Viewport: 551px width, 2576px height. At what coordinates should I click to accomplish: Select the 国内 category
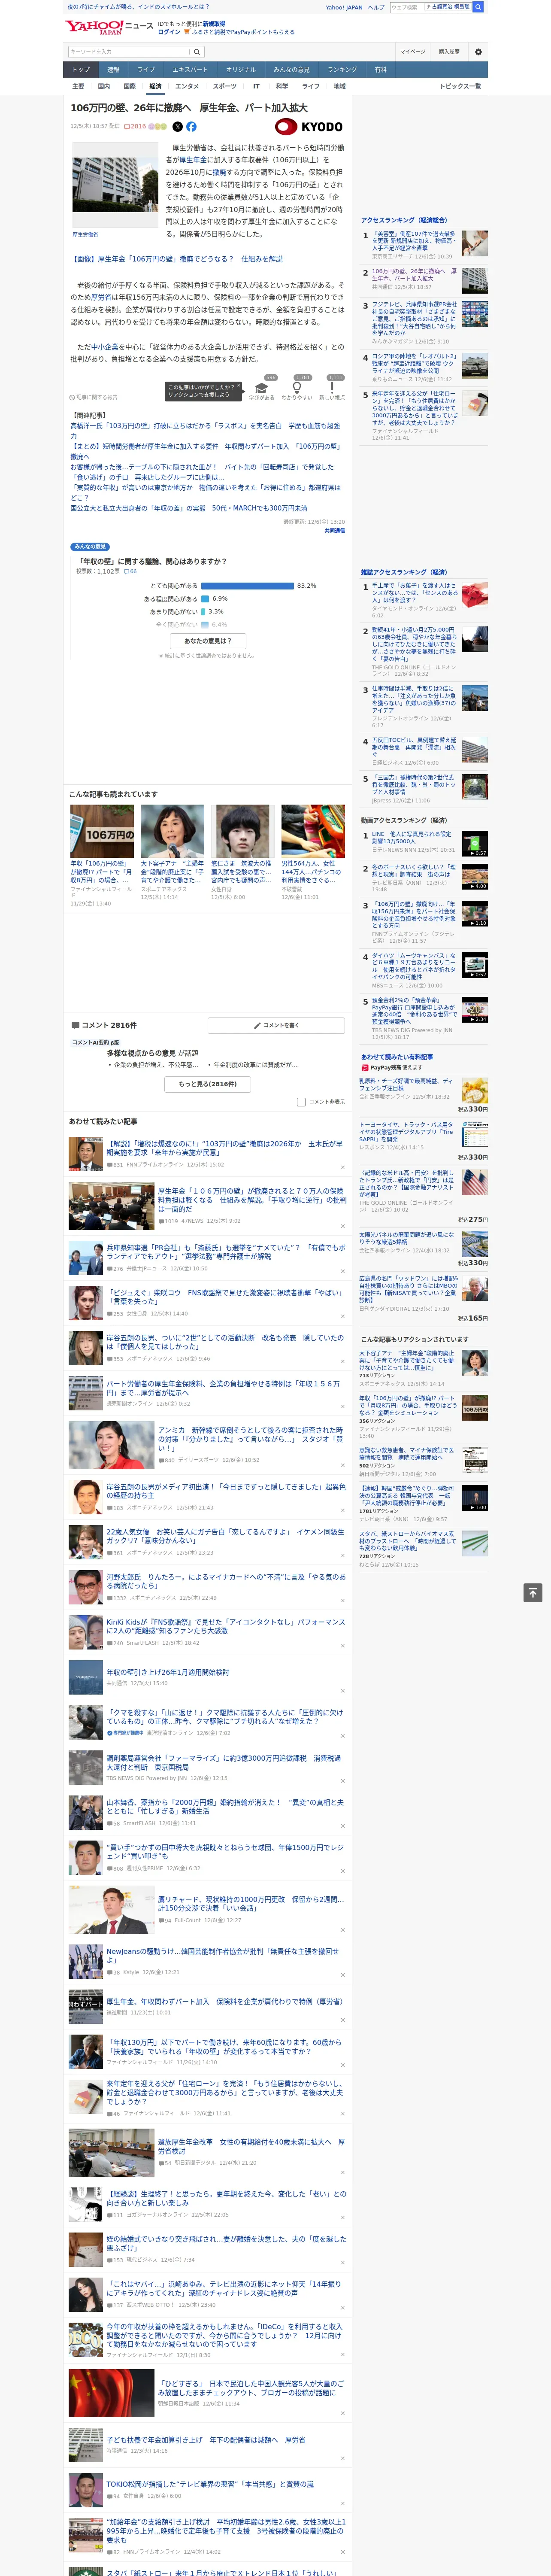click(x=103, y=86)
